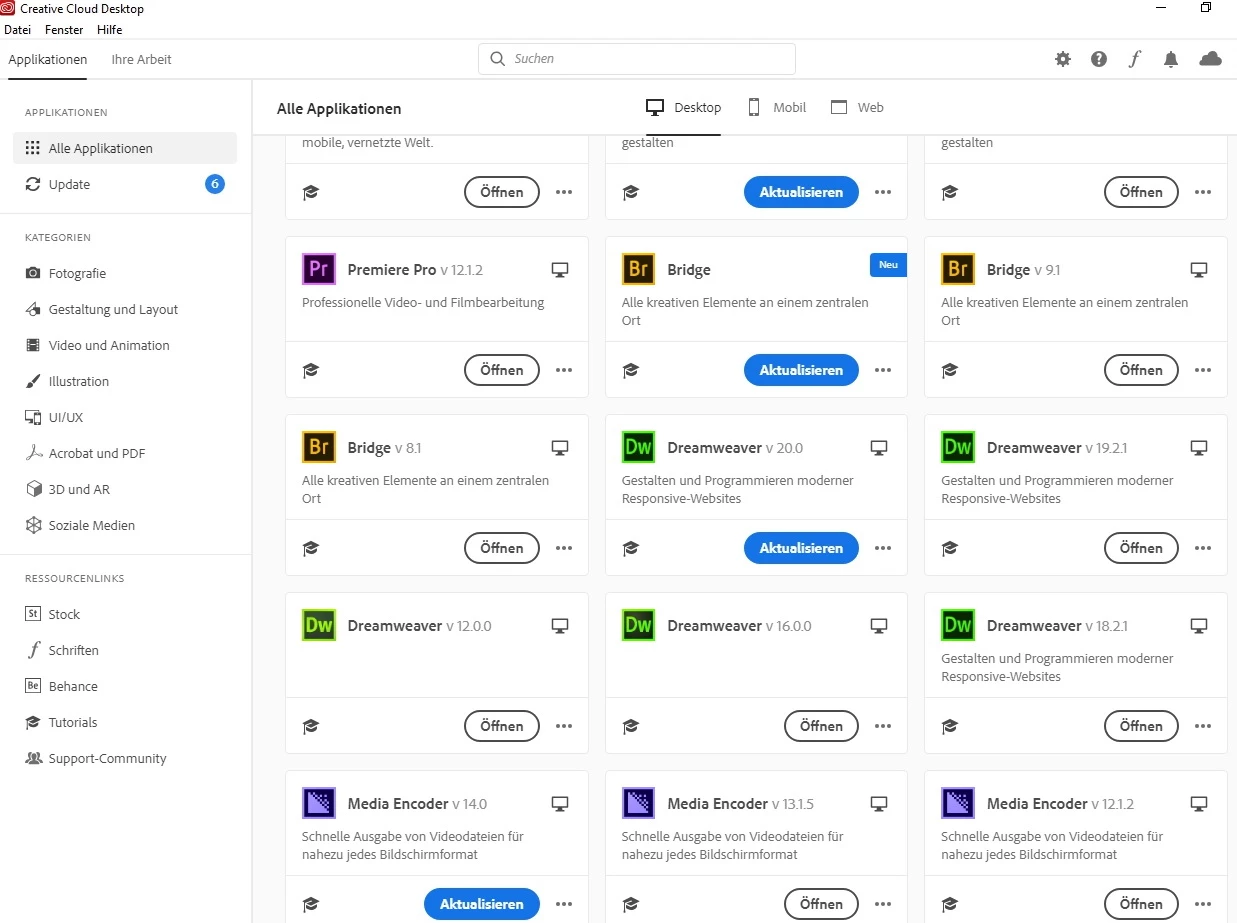Viewport: 1237px width, 923px height.
Task: Open the Fenster menu
Action: 64,30
